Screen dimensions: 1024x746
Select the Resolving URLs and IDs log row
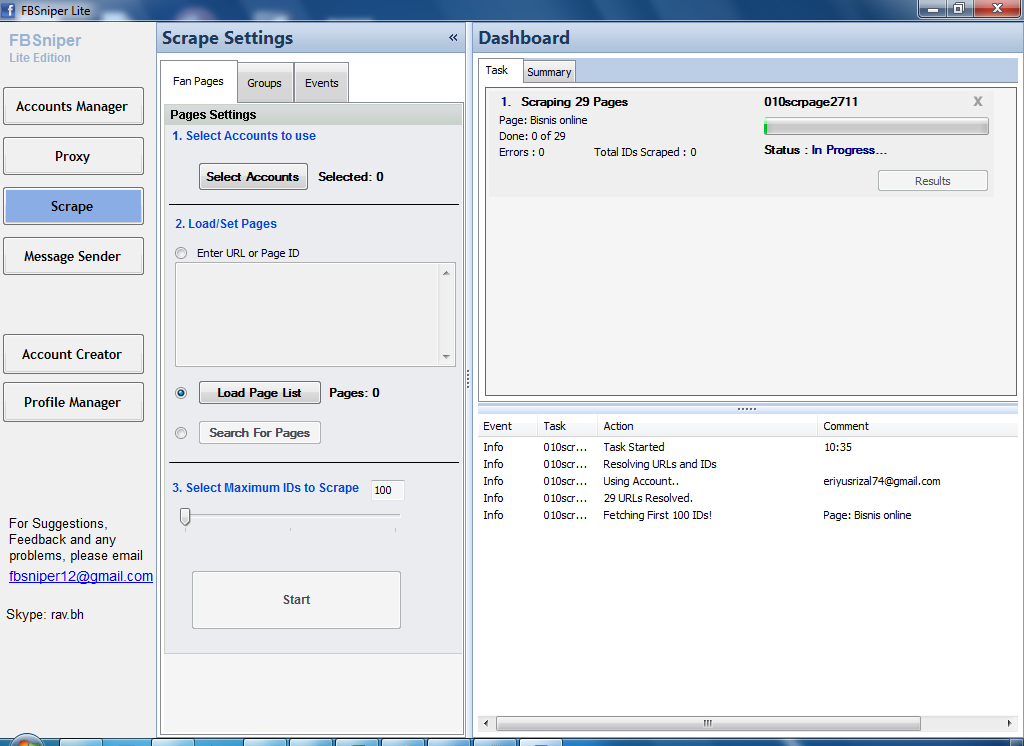(748, 464)
